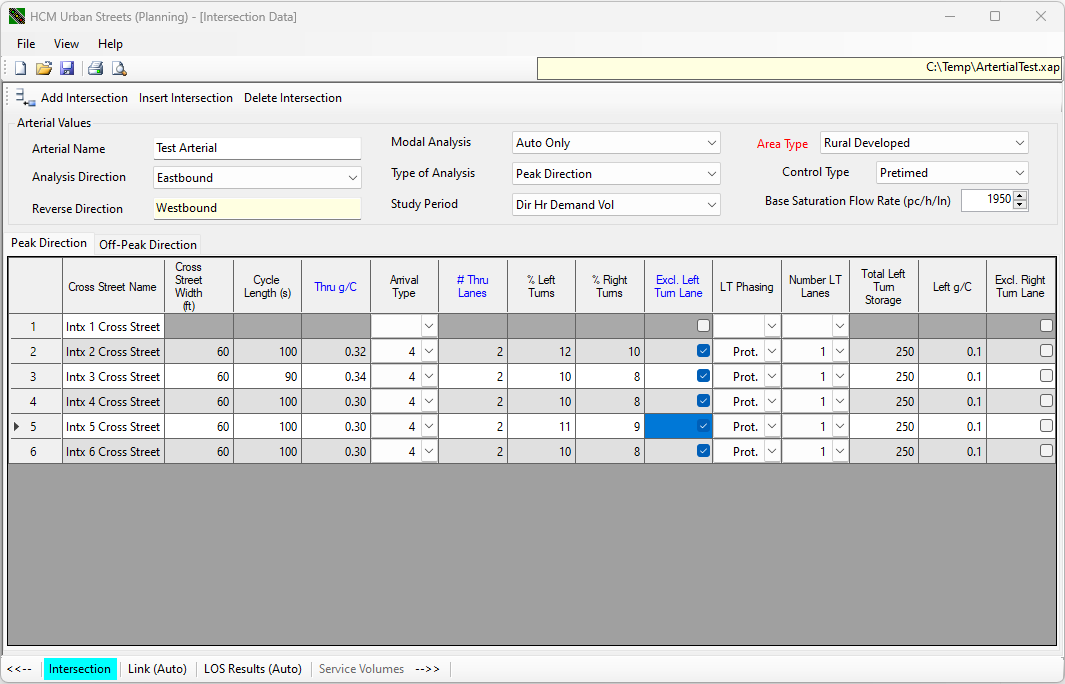This screenshot has height=684, width=1065.
Task: Click the Add Intersection icon
Action: 26,98
